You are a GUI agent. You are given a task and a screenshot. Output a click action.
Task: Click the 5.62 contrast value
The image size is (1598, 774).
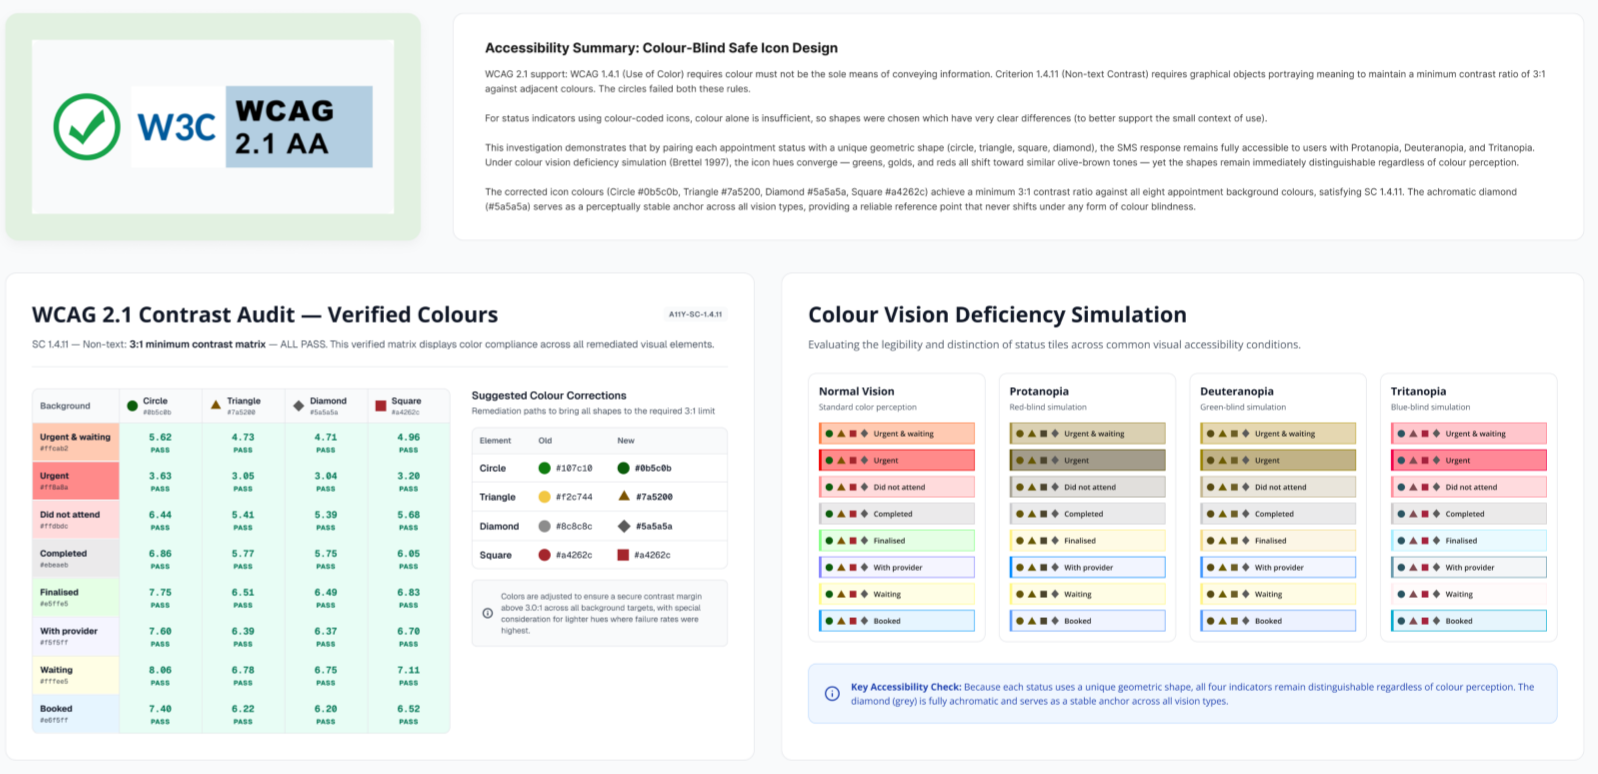coord(160,437)
